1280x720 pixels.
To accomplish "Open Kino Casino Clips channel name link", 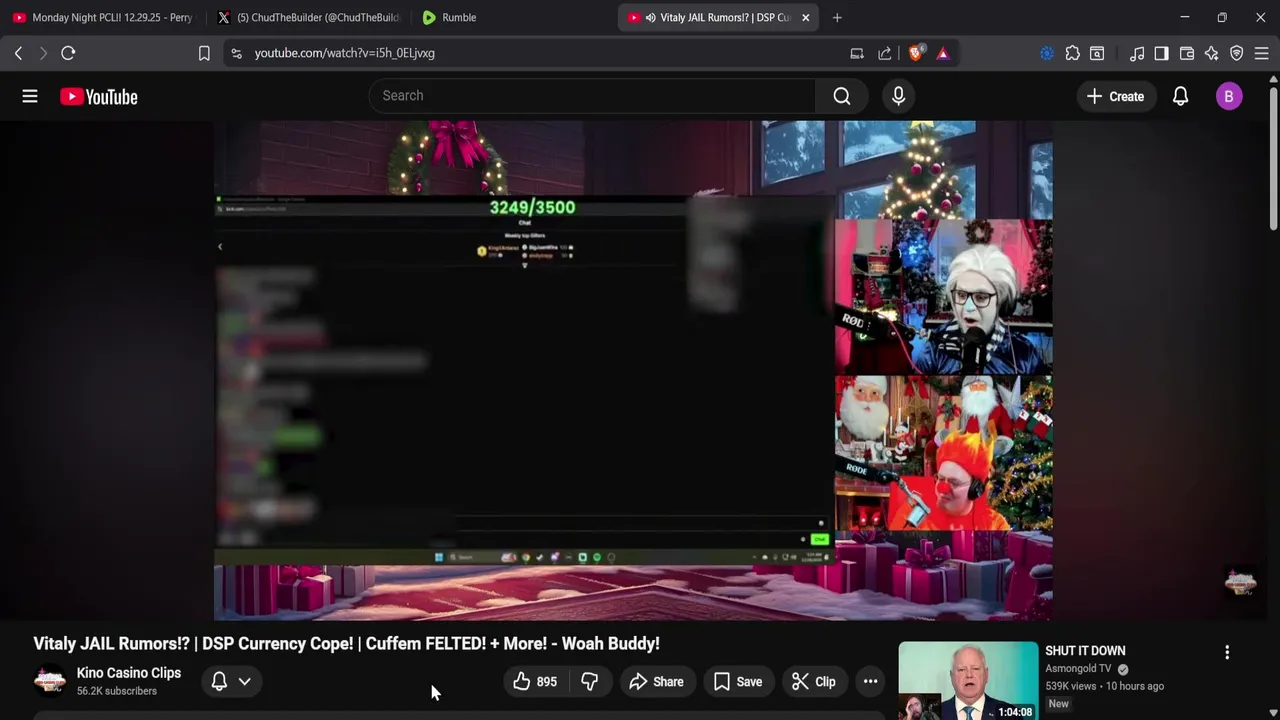I will click(x=129, y=673).
